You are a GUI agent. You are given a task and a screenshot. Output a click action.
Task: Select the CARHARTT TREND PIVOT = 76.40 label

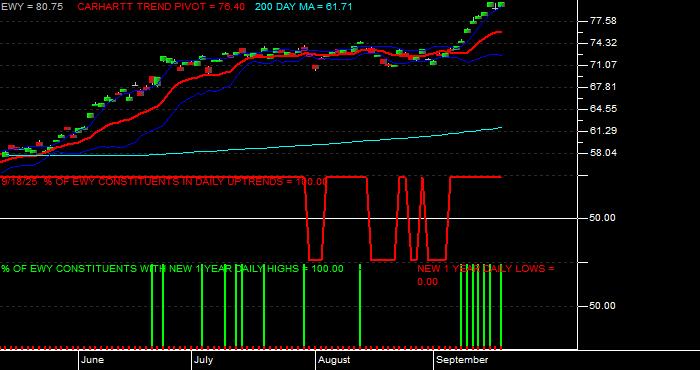(x=161, y=7)
